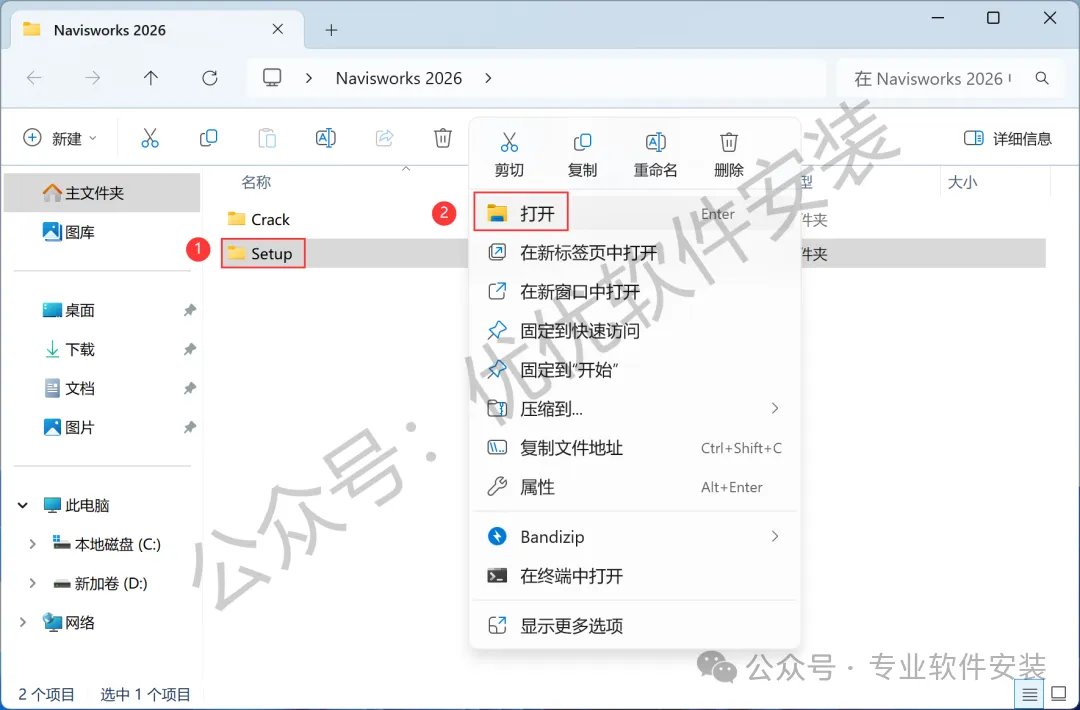1080x710 pixels.
Task: Select the Crack folder
Action: point(258,219)
